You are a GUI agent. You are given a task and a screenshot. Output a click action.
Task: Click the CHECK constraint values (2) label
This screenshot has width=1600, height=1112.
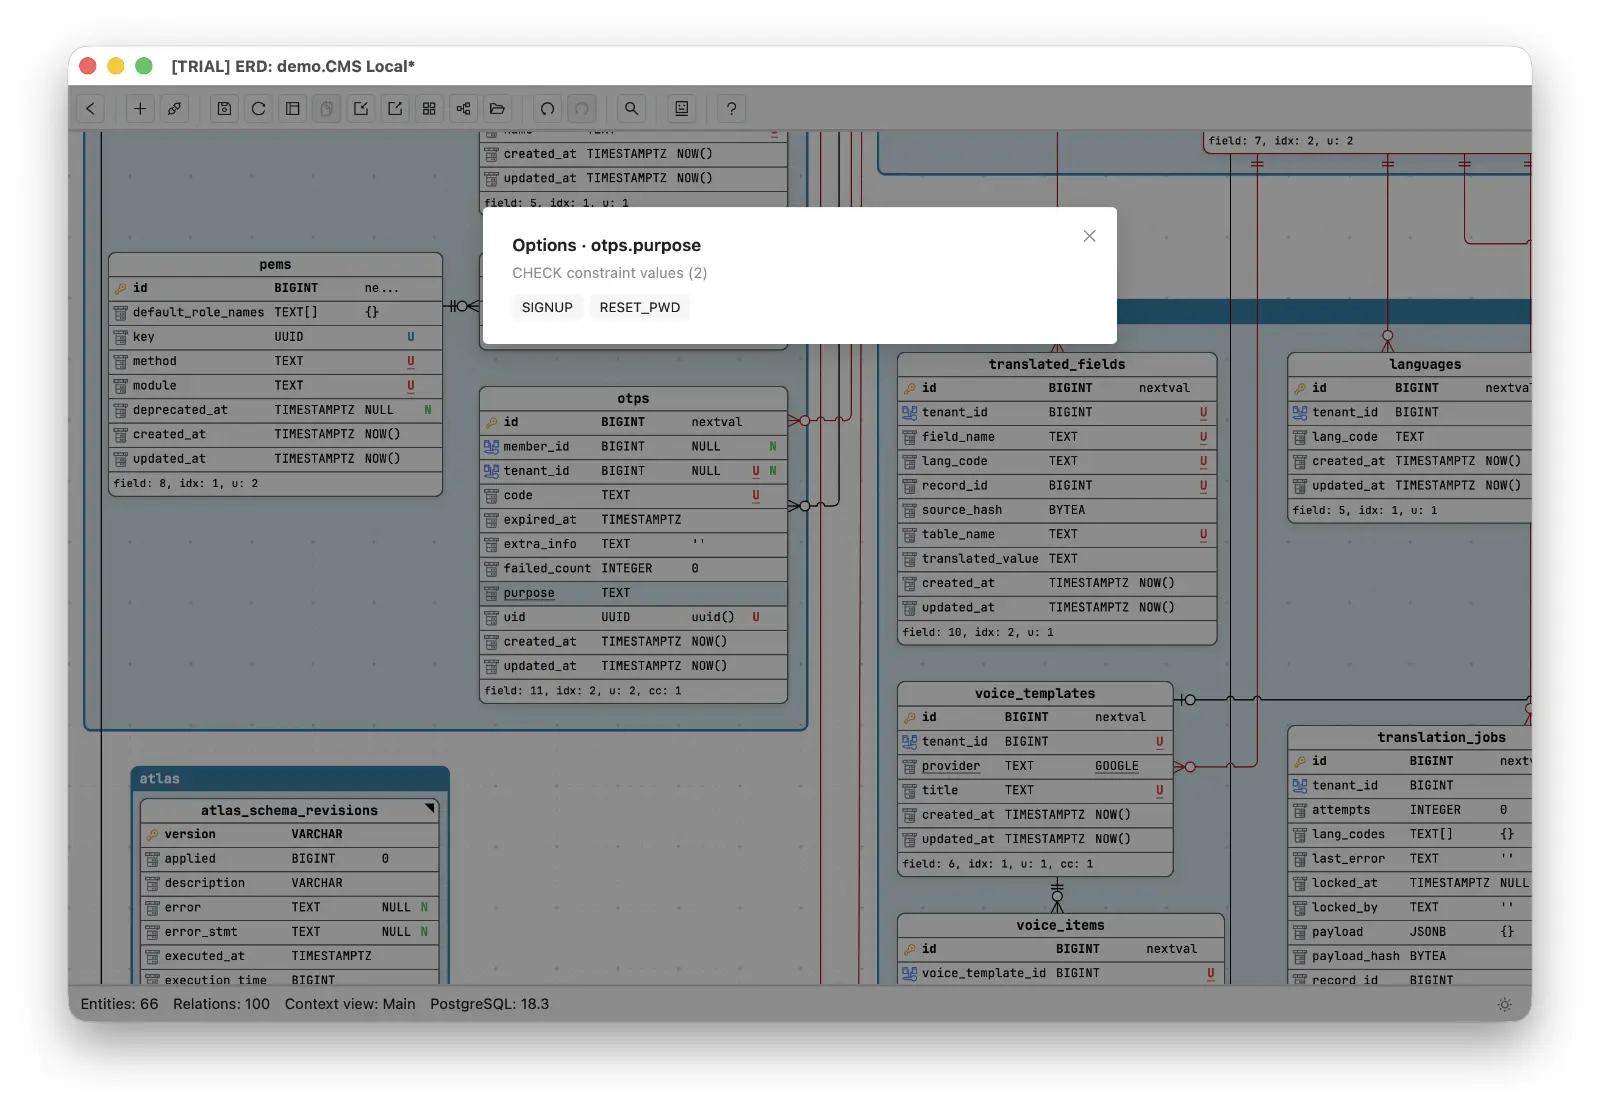coord(610,273)
